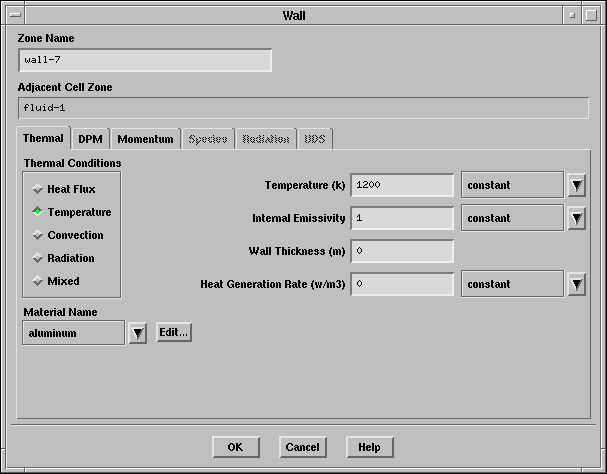Switch to the DPM tab
Viewport: 607px width, 474px height.
coord(91,139)
